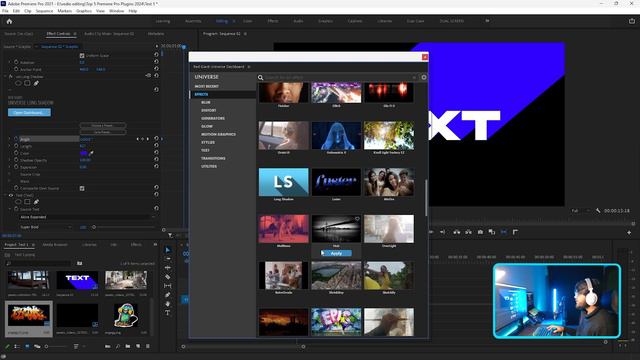Viewport: 640px width, 360px height.
Task: Select the Pen tool in Tools panel
Action: pos(168,295)
